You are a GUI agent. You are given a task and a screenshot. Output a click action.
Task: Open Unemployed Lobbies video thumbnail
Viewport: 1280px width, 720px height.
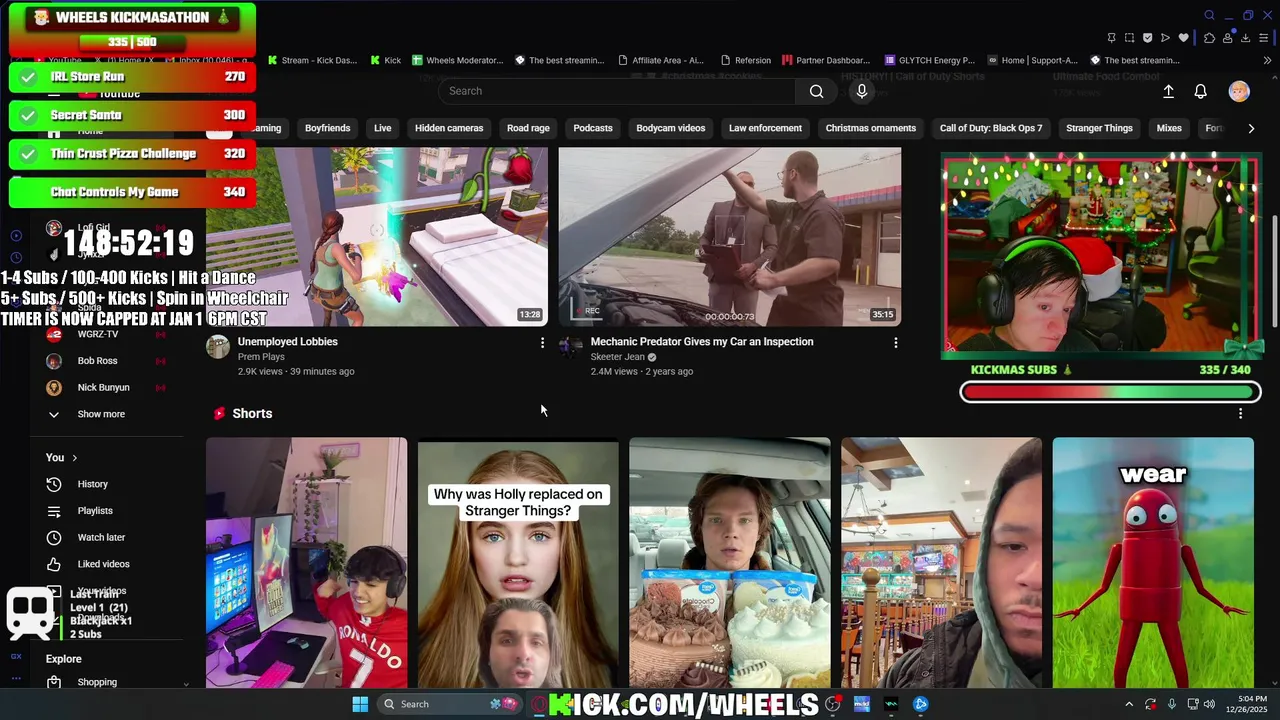click(377, 237)
